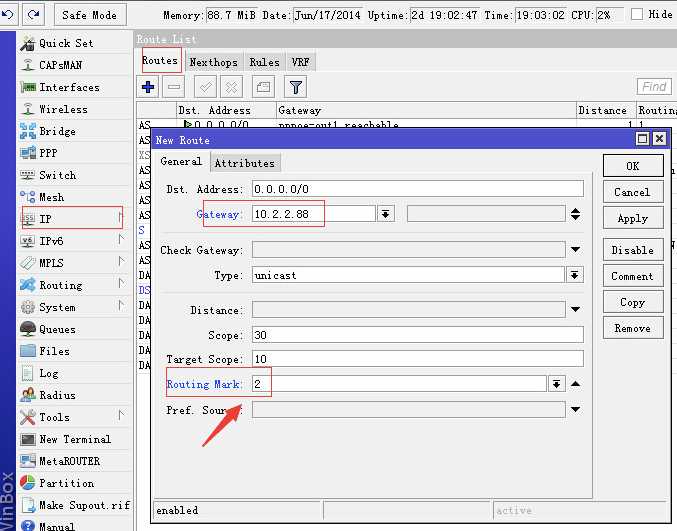Click the Target Scope field with value 10

pos(418,359)
